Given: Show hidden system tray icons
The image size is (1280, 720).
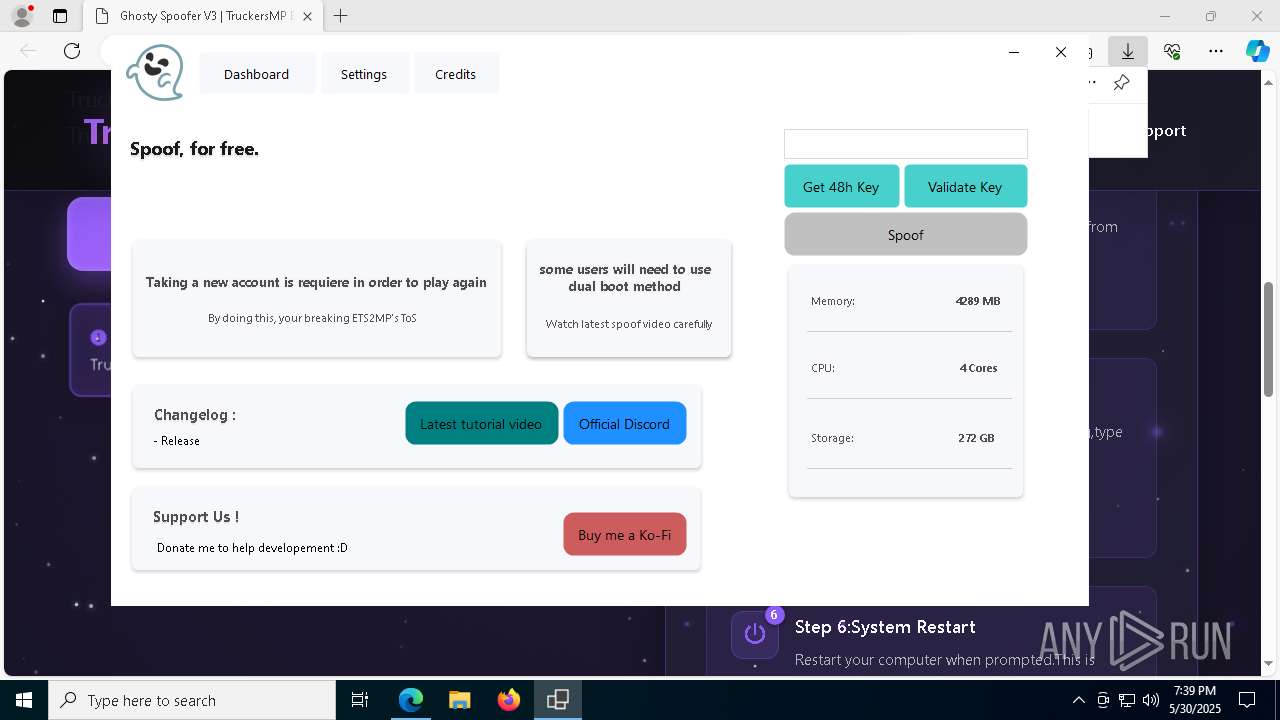Looking at the screenshot, I should tap(1078, 700).
